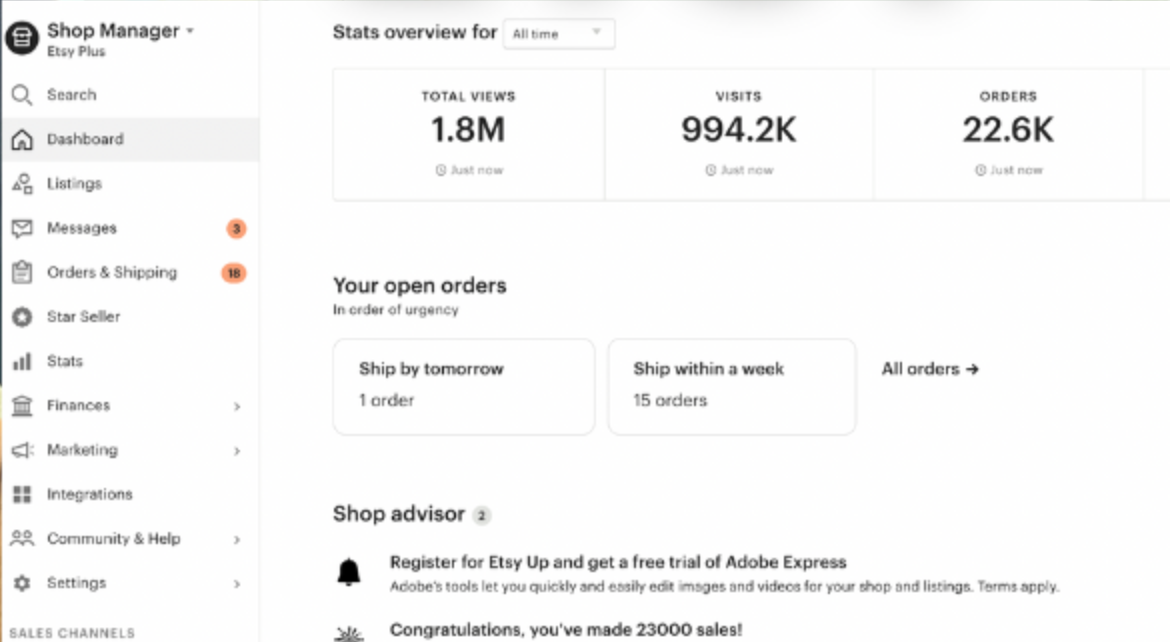Click the Settings gear icon
The width and height of the screenshot is (1170, 642).
[22, 583]
